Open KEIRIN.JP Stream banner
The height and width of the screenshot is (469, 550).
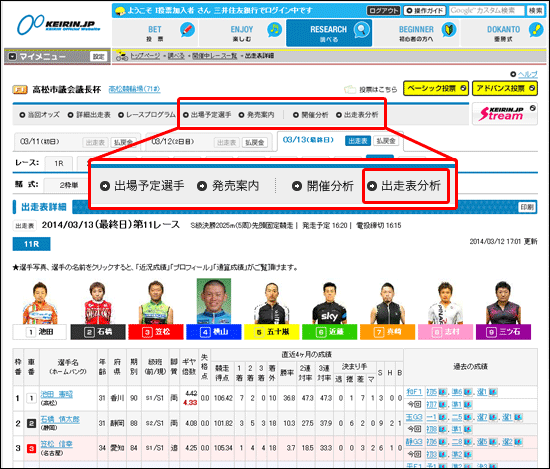(504, 114)
